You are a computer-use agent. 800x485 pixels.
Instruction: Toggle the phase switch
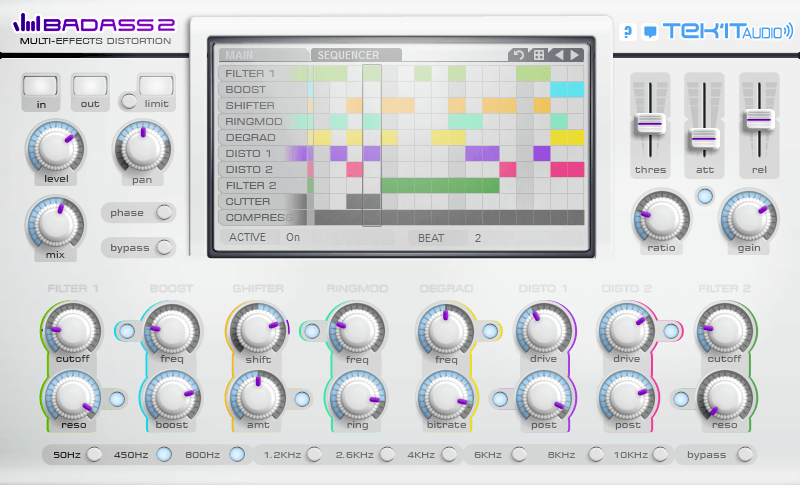(164, 212)
